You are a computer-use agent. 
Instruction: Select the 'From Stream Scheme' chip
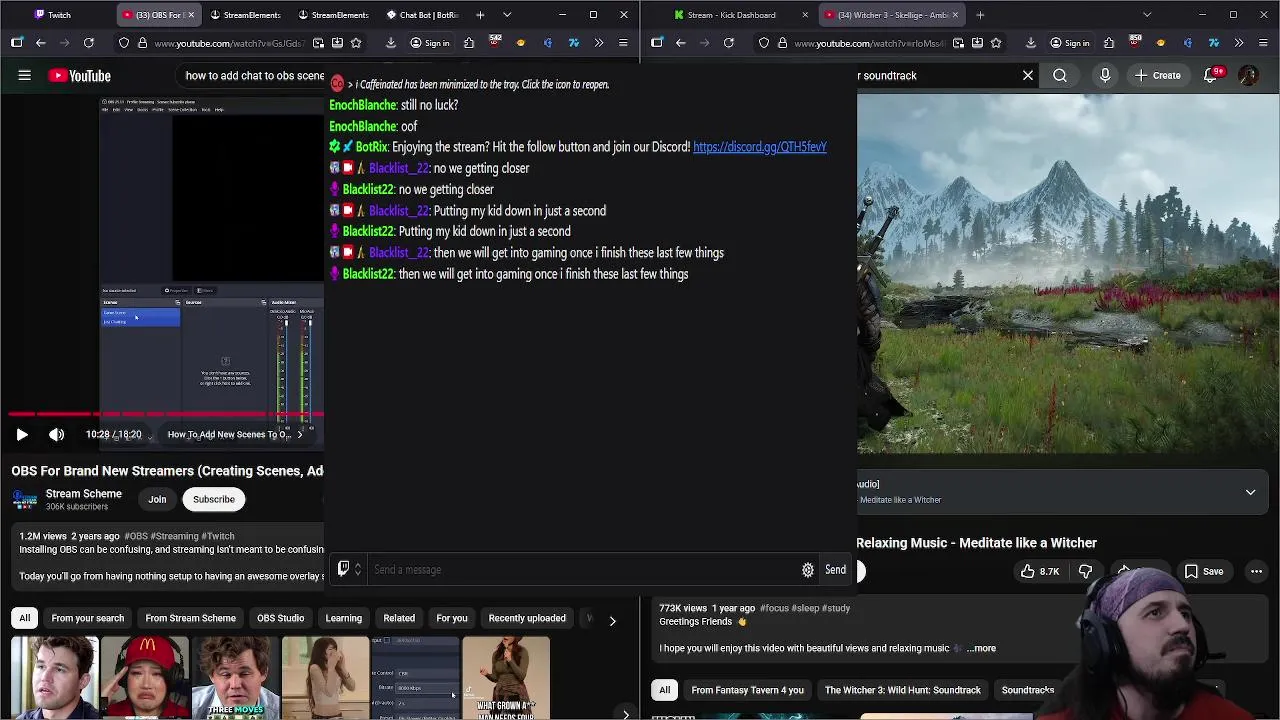pyautogui.click(x=190, y=618)
